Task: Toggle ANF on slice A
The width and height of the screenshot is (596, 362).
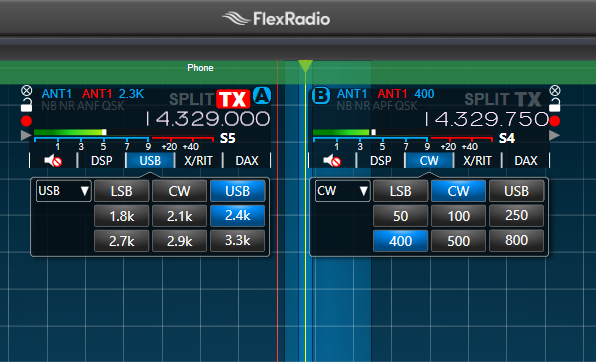Action: pyautogui.click(x=88, y=105)
